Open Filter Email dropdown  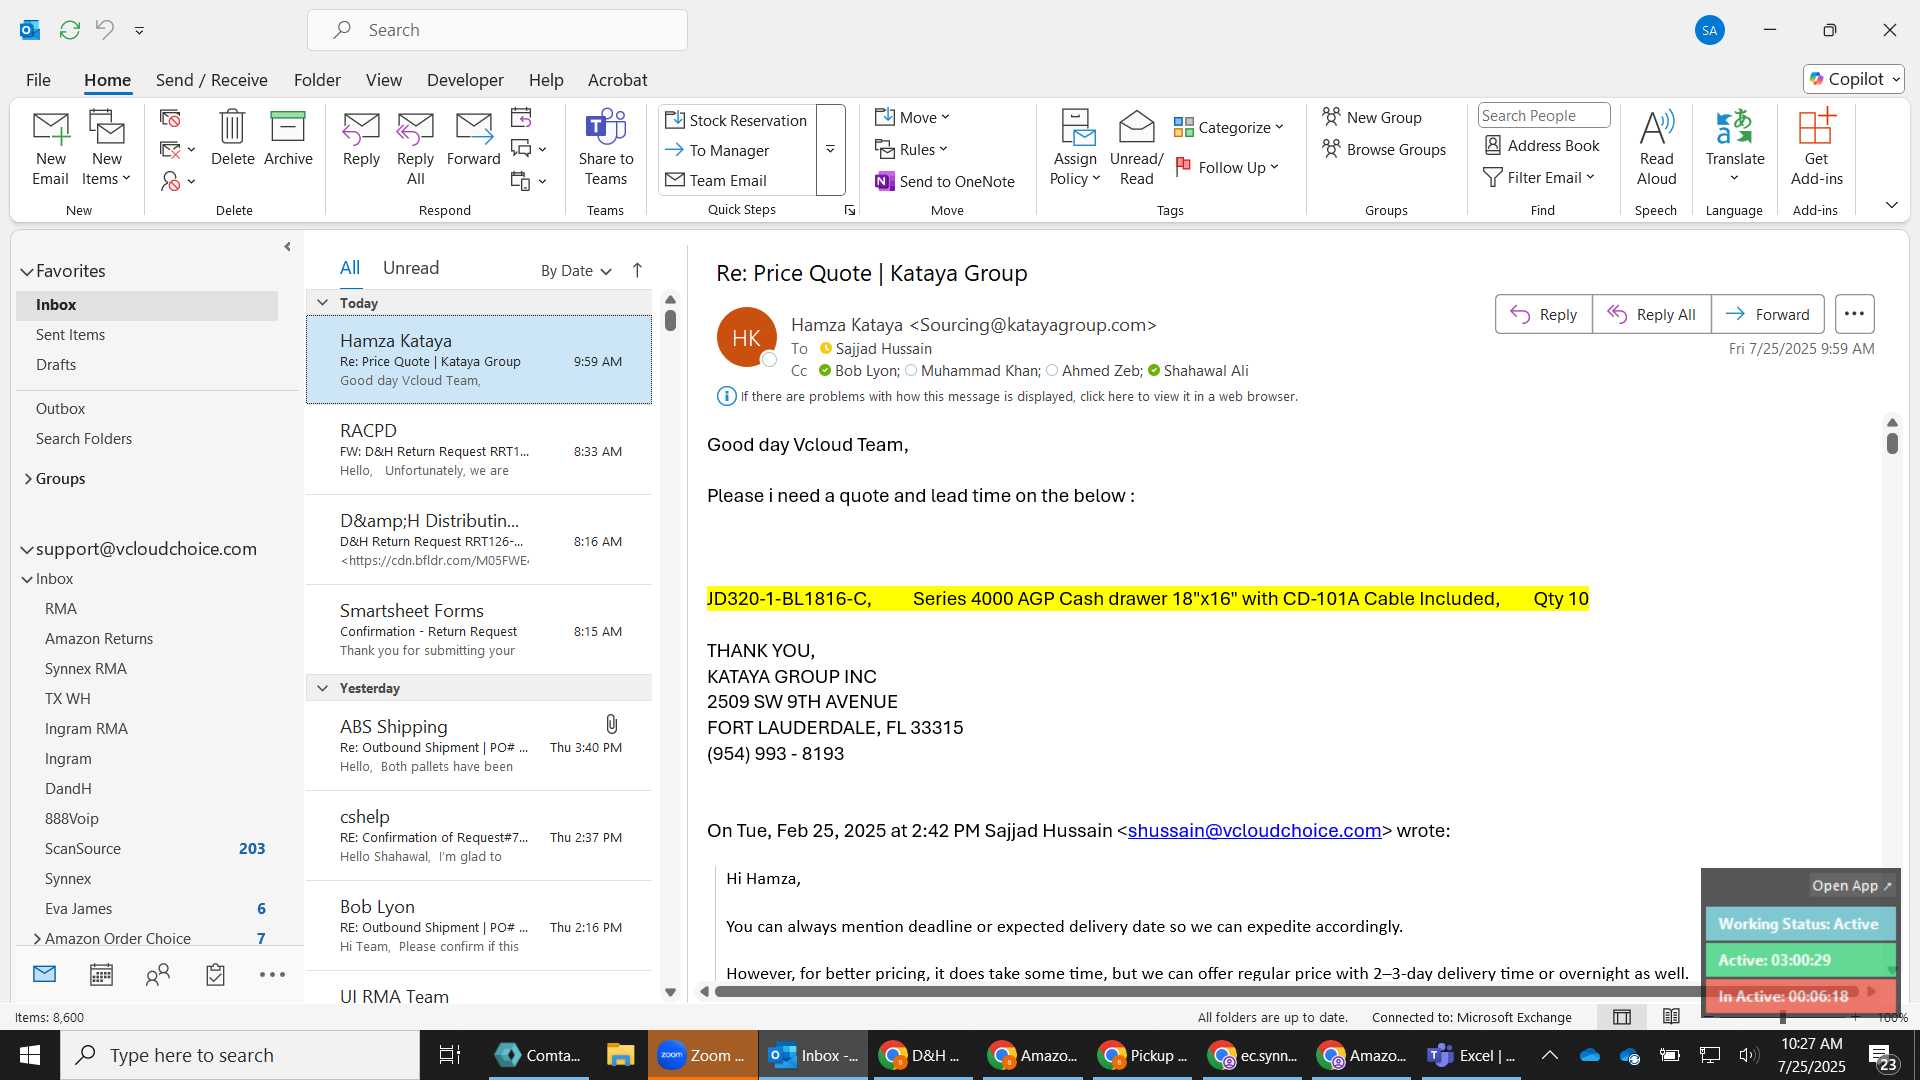[x=1539, y=177]
